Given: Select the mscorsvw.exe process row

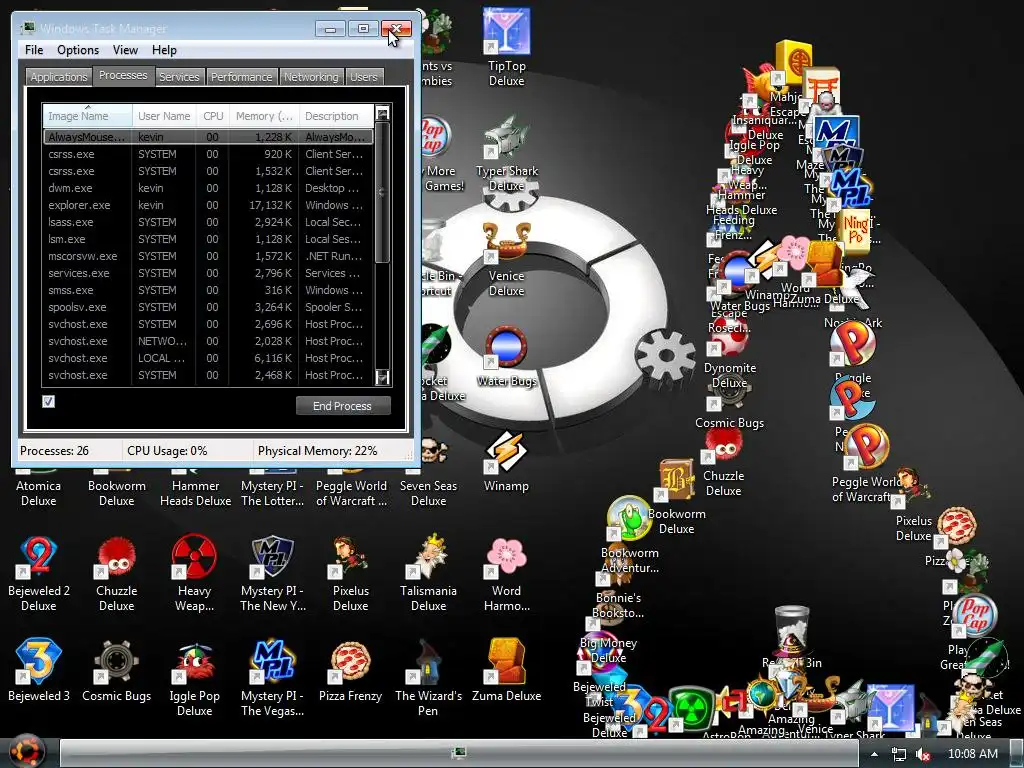Looking at the screenshot, I should 208,256.
